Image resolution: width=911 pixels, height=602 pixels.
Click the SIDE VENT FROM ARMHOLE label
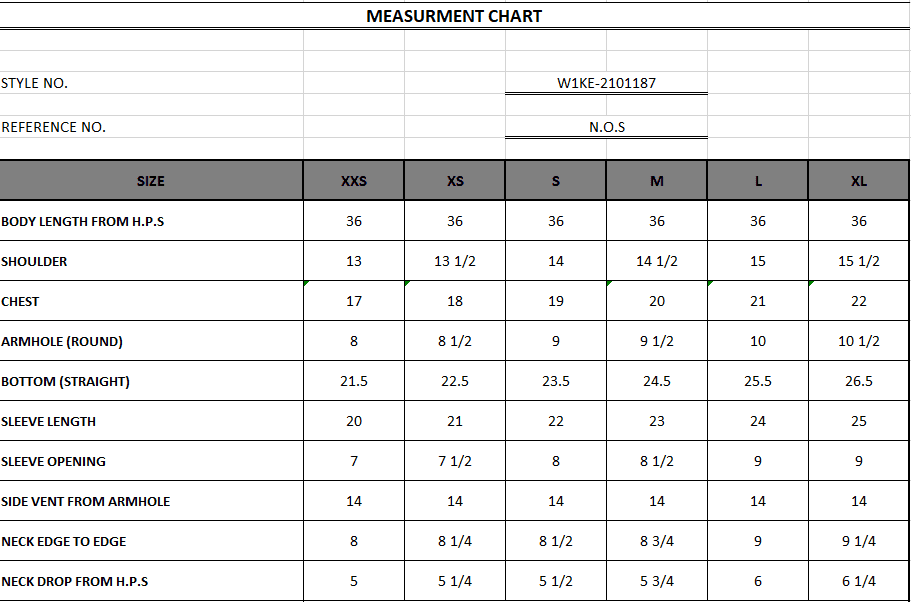pyautogui.click(x=86, y=501)
